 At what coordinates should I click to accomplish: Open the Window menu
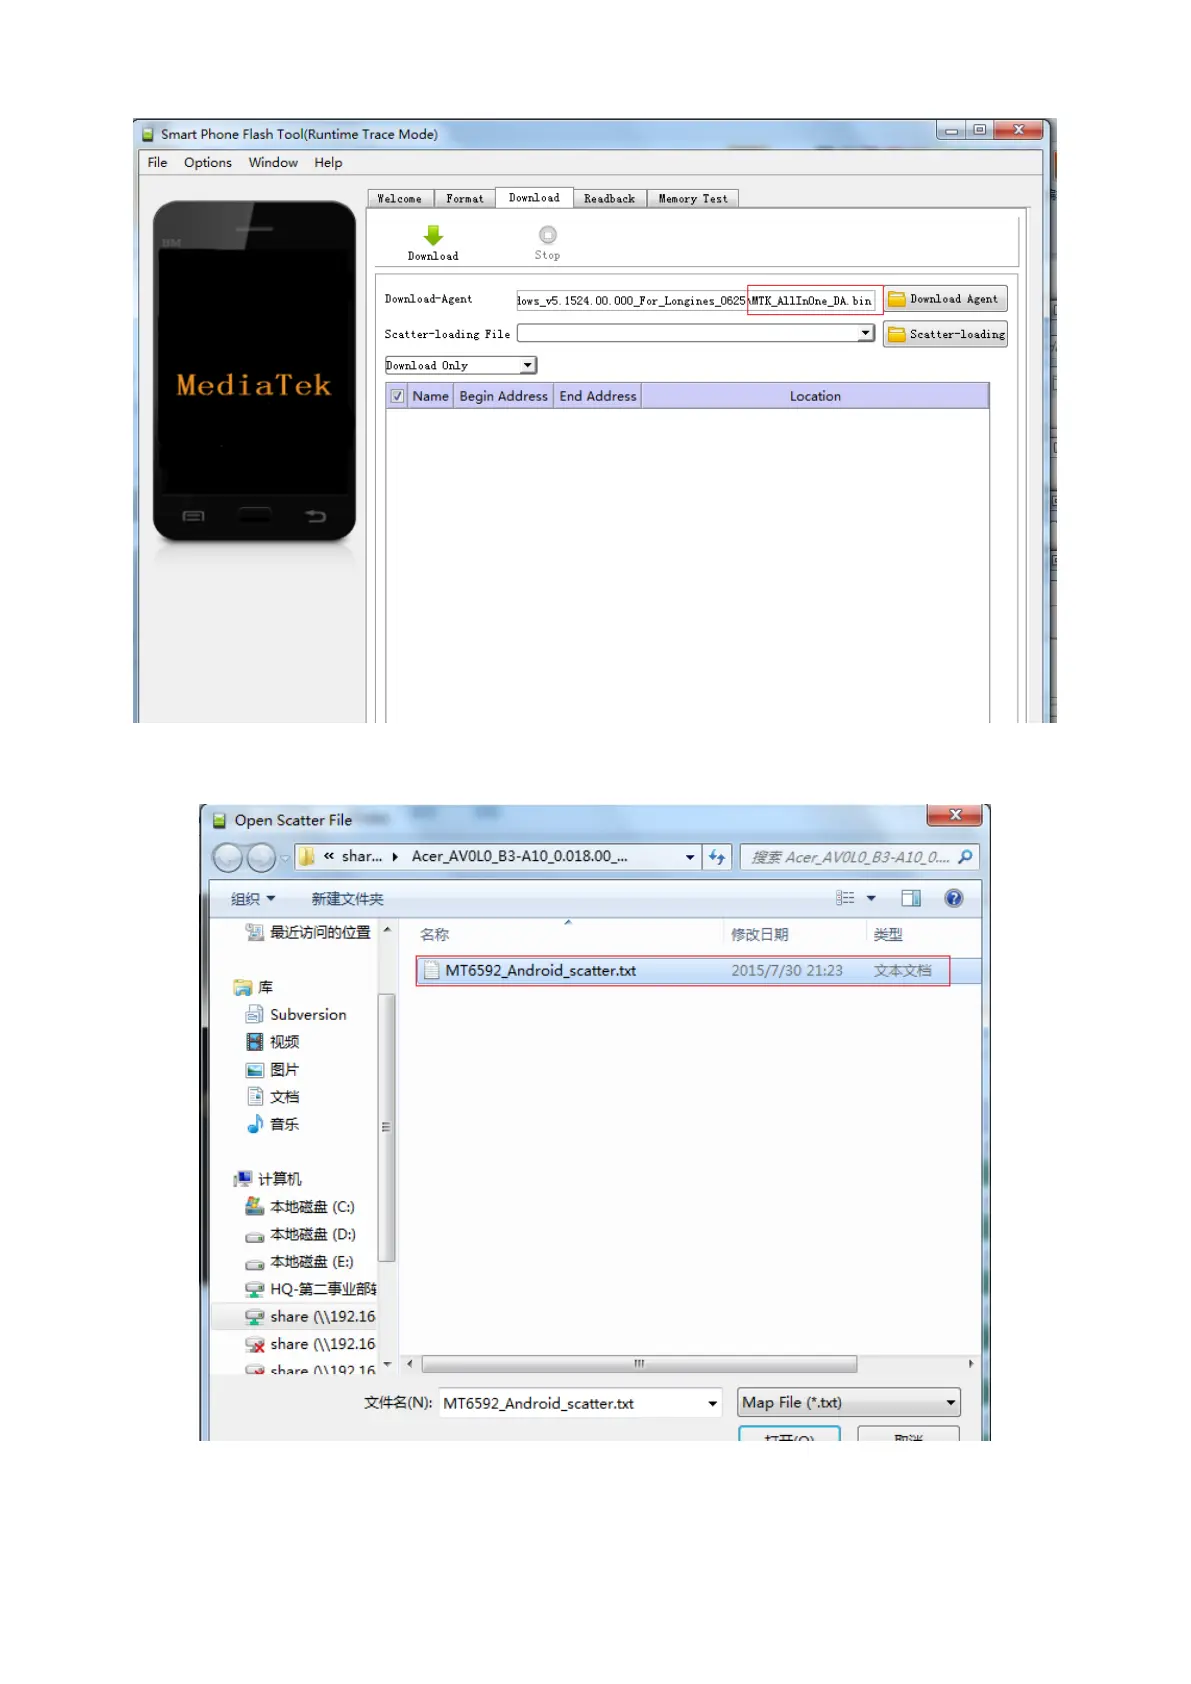(273, 162)
